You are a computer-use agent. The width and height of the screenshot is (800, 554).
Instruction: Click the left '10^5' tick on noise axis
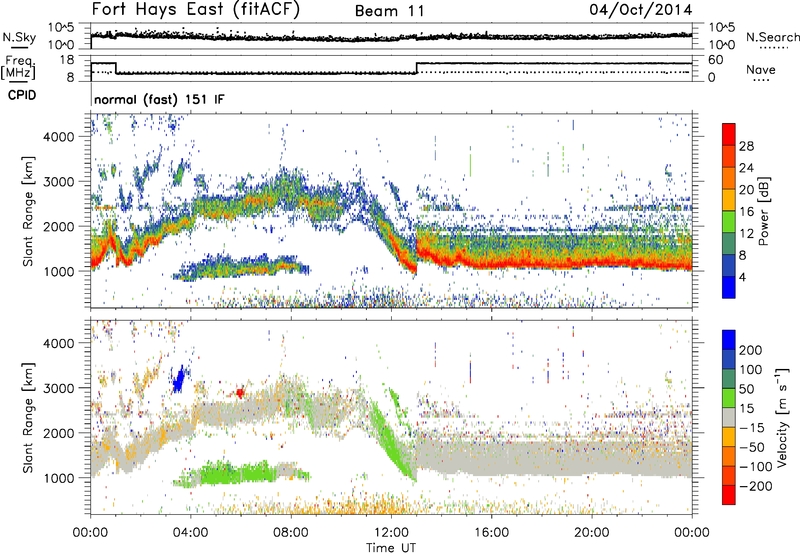pyautogui.click(x=61, y=27)
